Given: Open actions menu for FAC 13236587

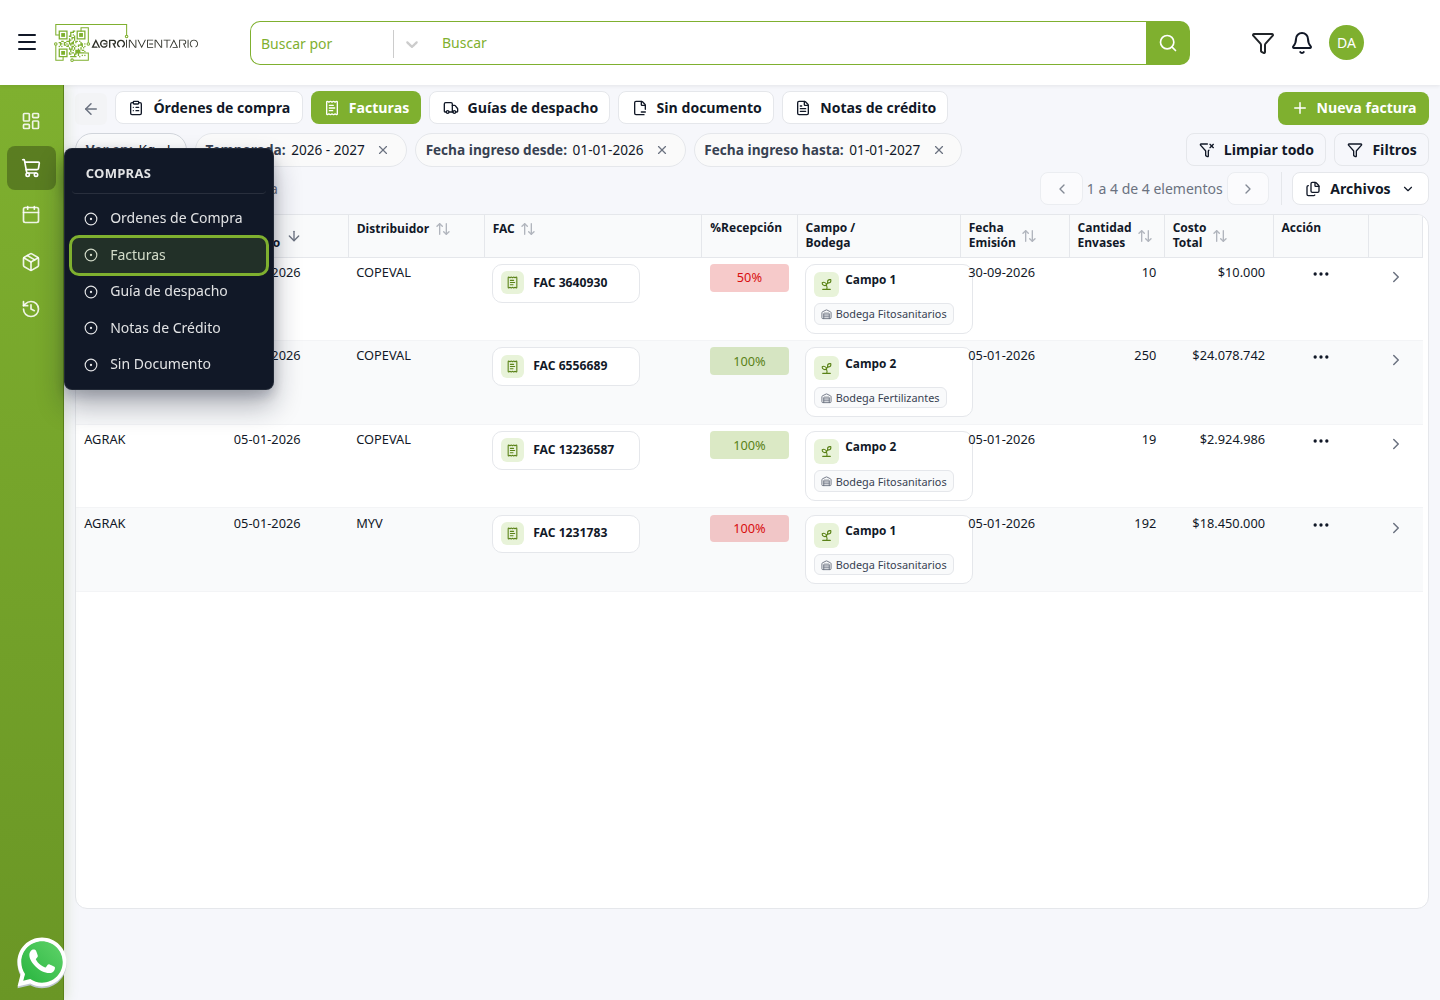Looking at the screenshot, I should pyautogui.click(x=1321, y=441).
